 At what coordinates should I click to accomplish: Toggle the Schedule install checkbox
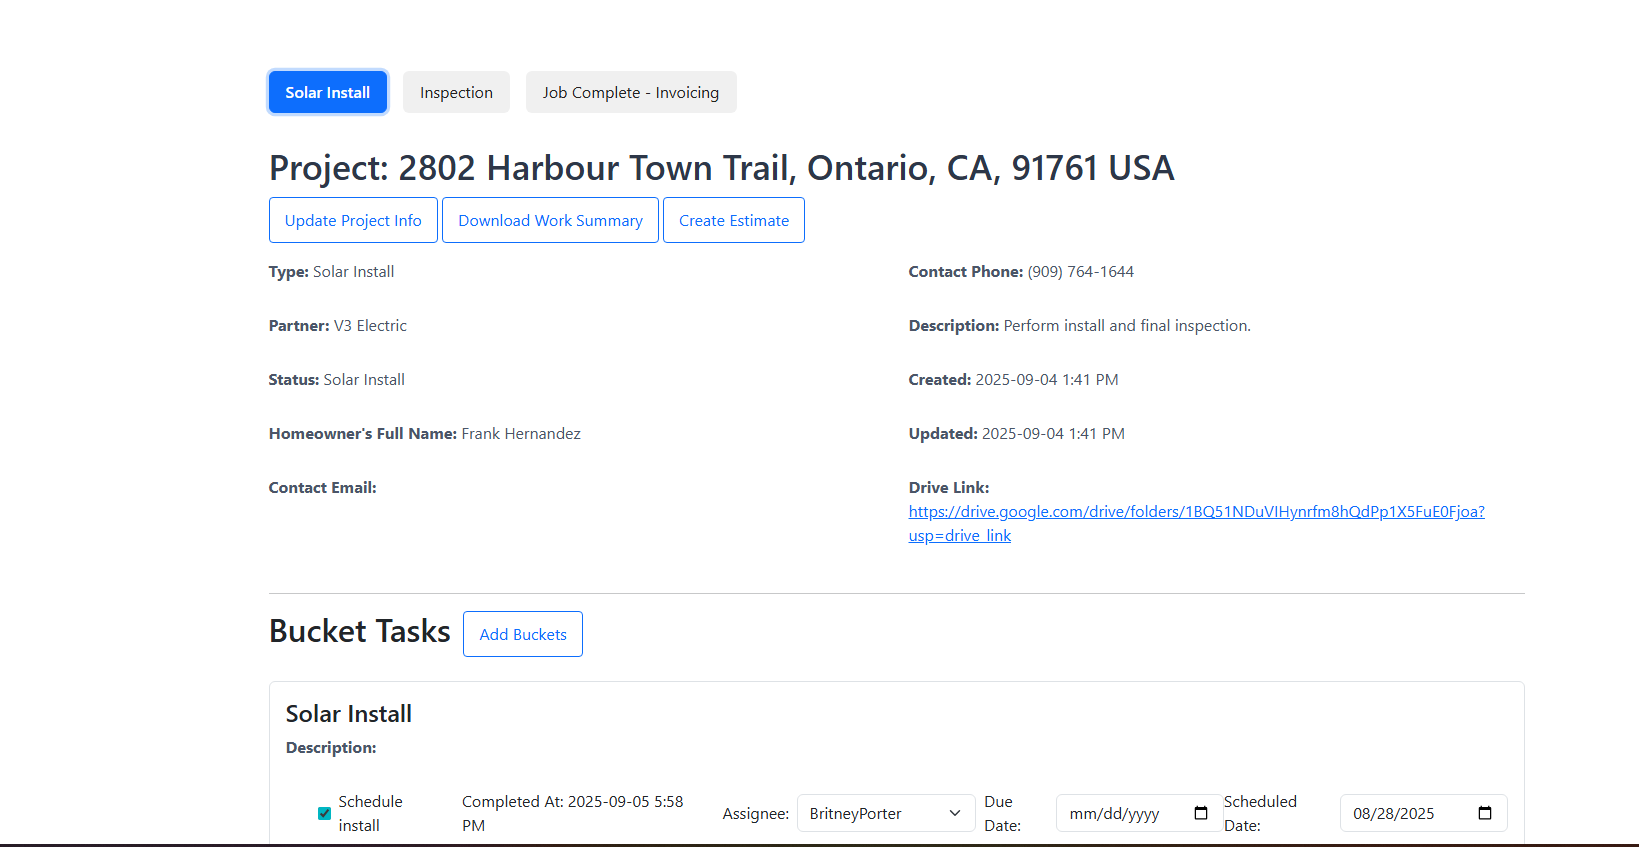324,813
